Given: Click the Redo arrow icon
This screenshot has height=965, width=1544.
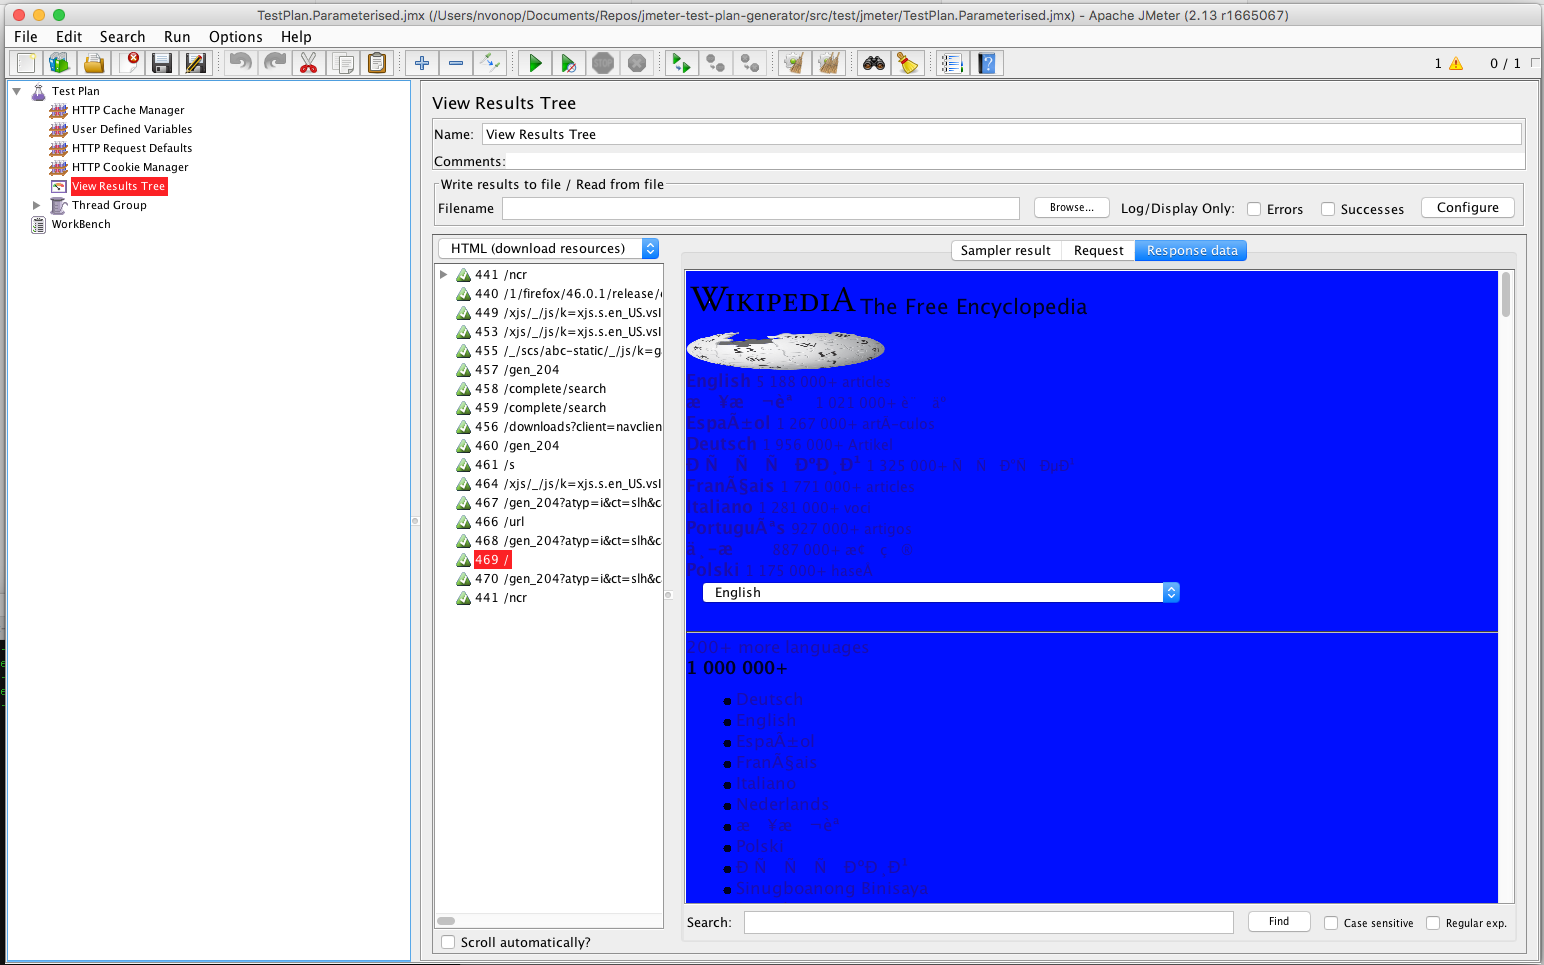Looking at the screenshot, I should 275,63.
